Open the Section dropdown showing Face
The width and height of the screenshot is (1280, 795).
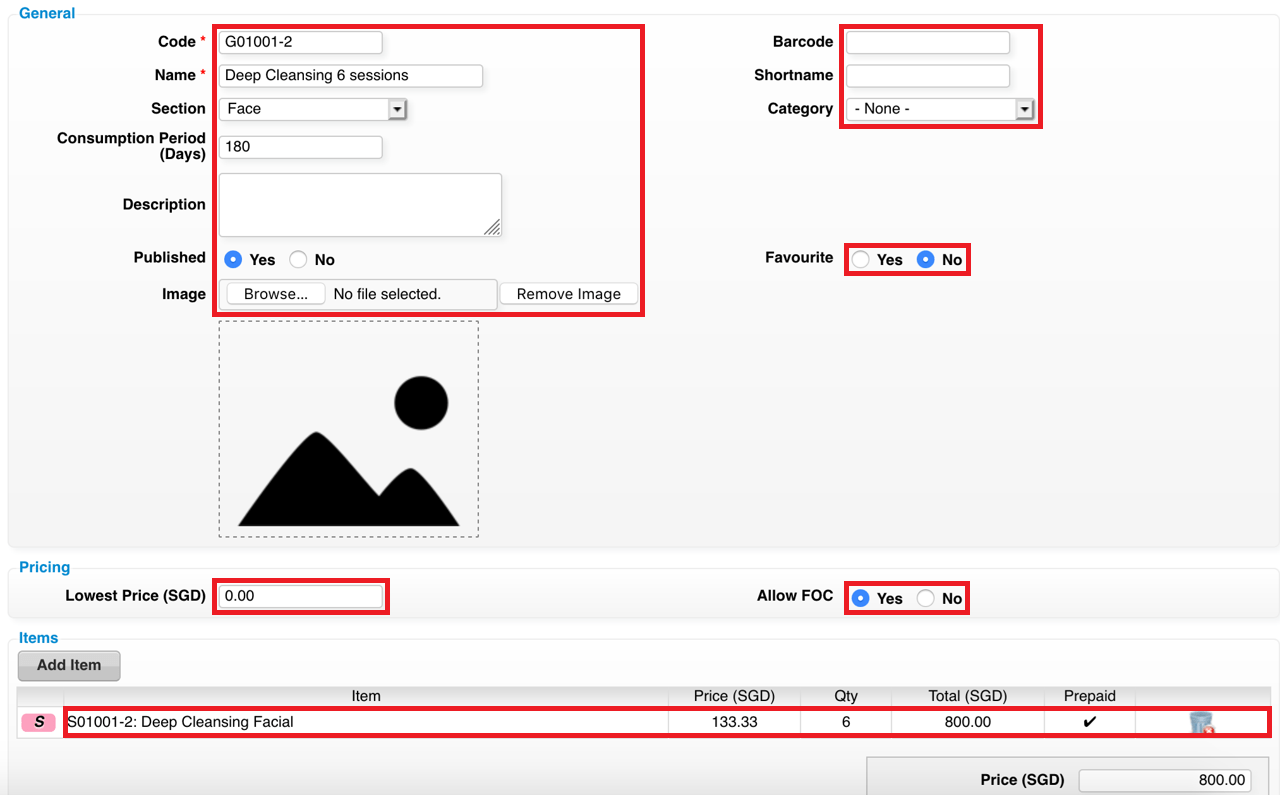[312, 109]
